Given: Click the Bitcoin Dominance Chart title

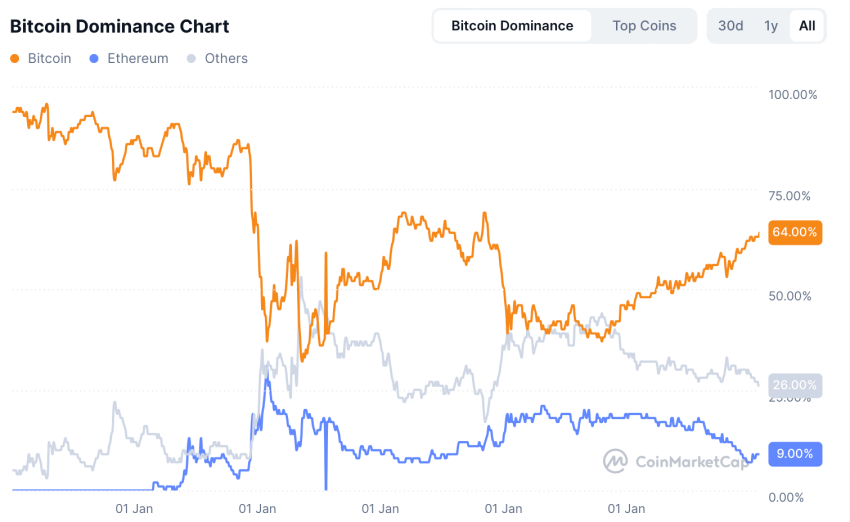Looking at the screenshot, I should 119,27.
